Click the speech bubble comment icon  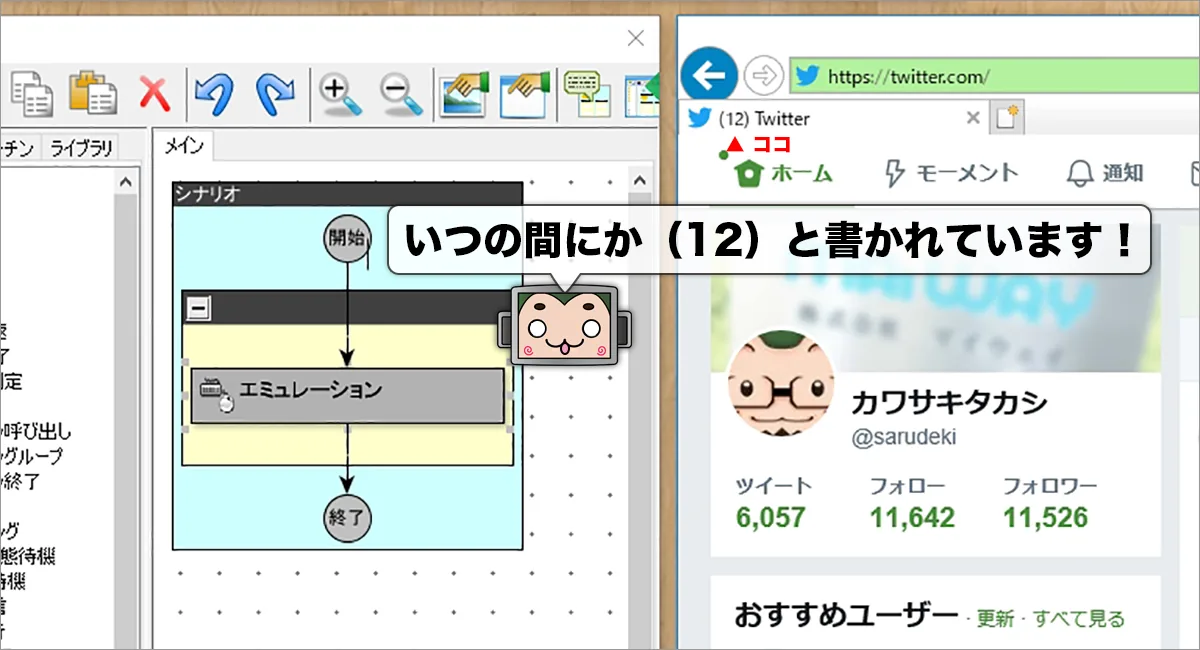(x=586, y=93)
